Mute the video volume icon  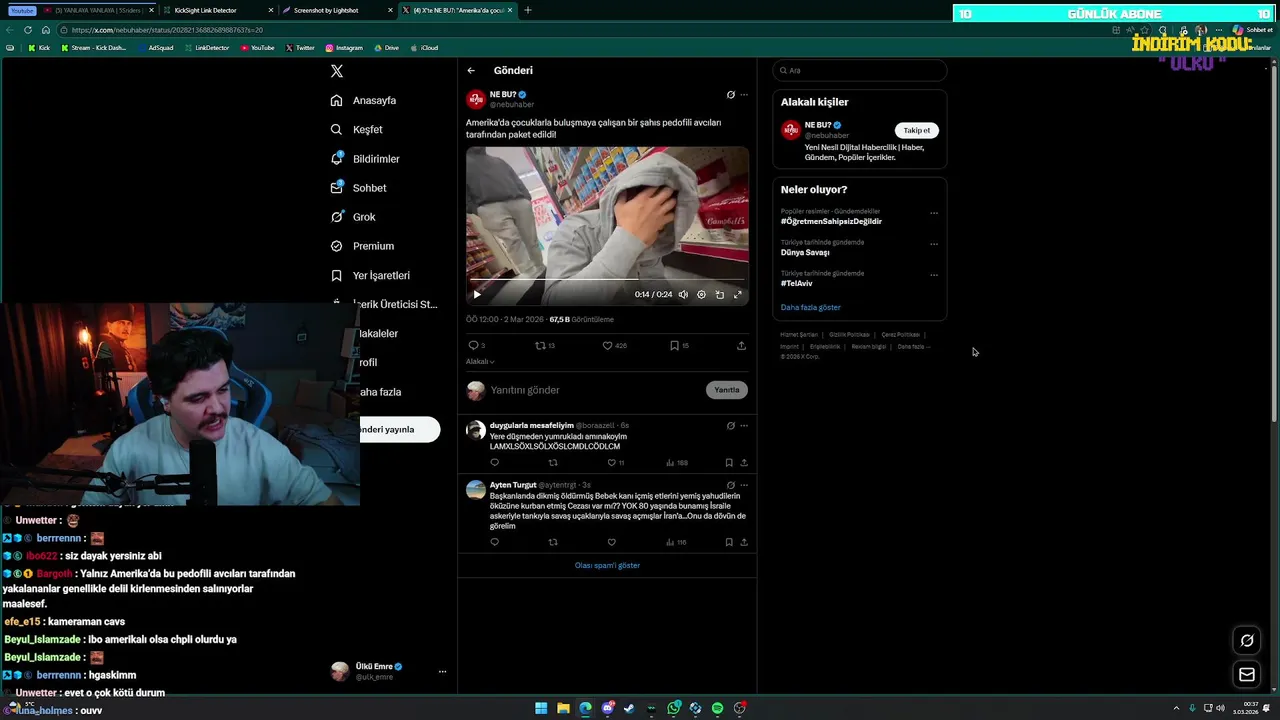click(x=683, y=294)
